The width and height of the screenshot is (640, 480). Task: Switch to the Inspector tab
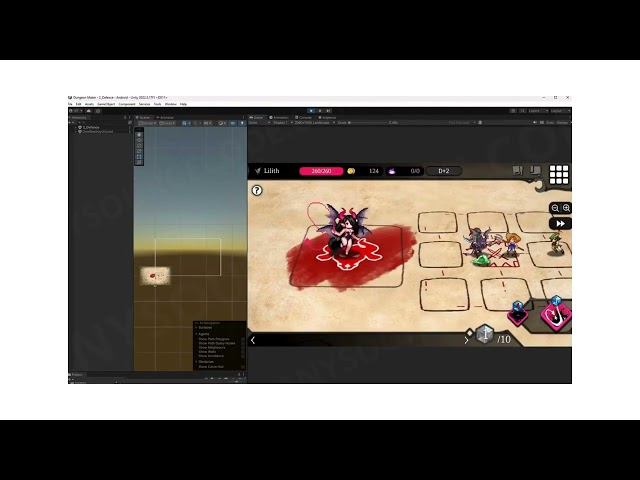pyautogui.click(x=328, y=118)
